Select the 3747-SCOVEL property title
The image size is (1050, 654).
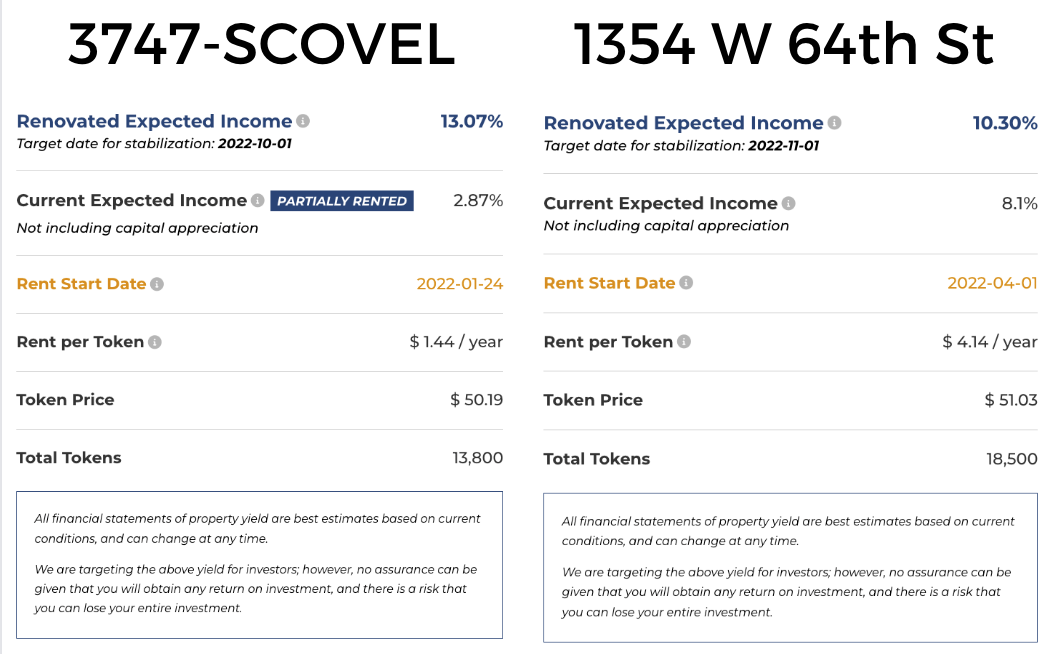[261, 44]
